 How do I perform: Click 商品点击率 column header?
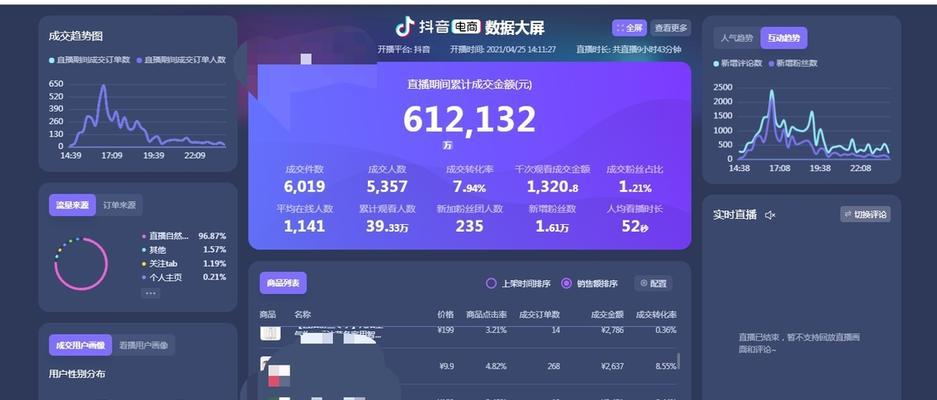coord(486,314)
